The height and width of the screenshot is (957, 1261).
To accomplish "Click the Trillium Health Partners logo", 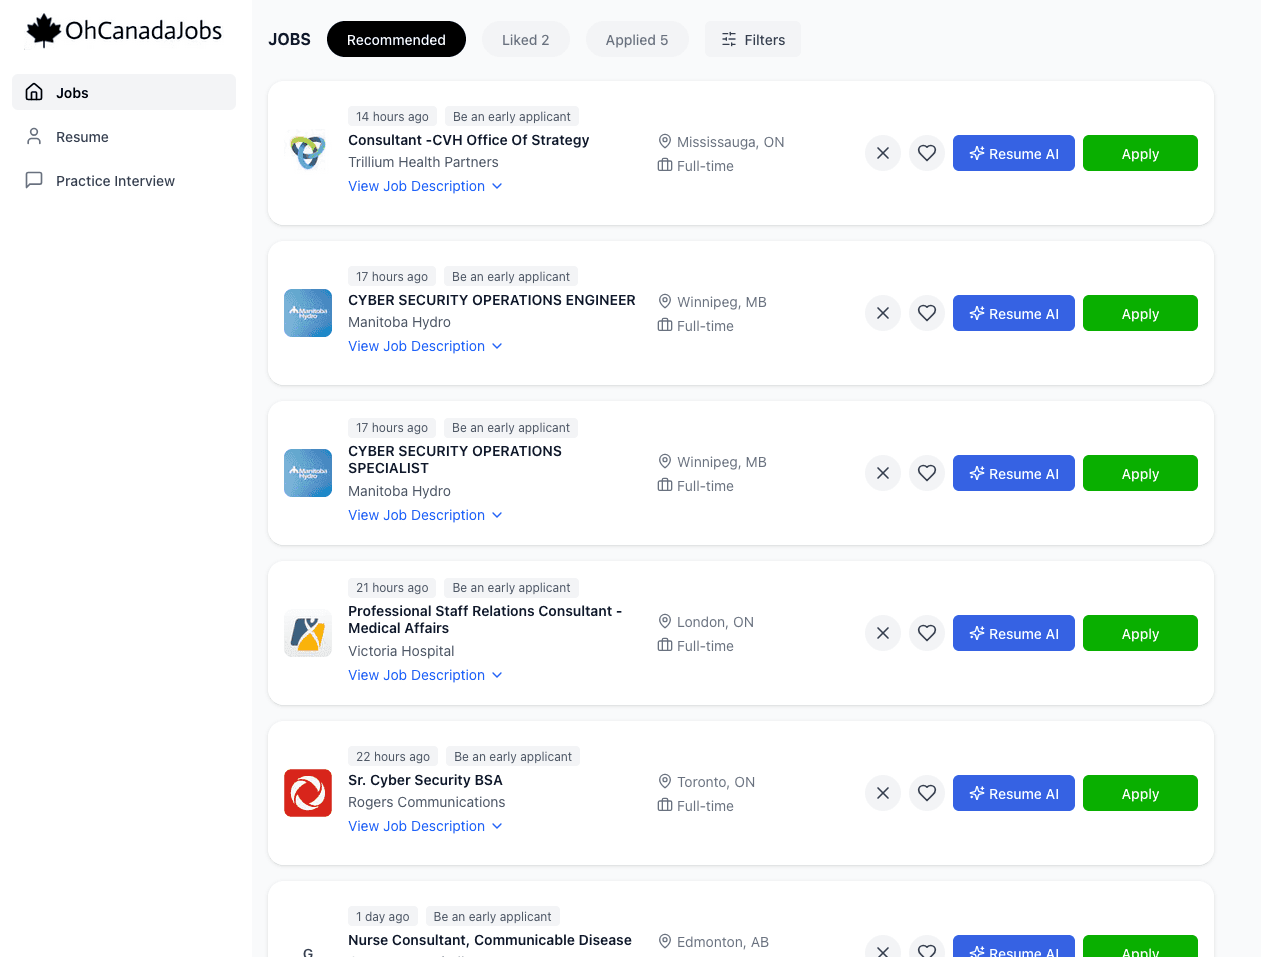I will click(x=308, y=153).
